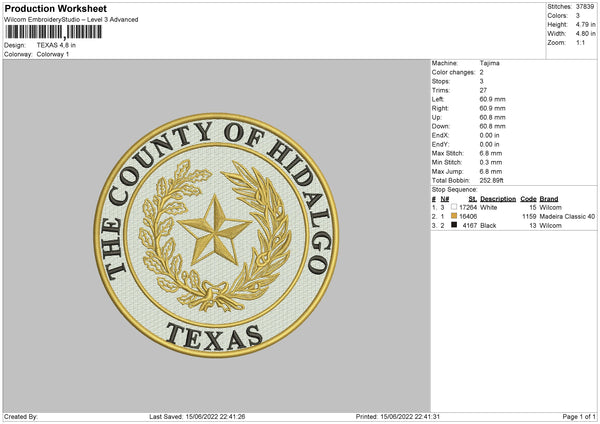Click the Left value 60.9 mm

pos(492,99)
